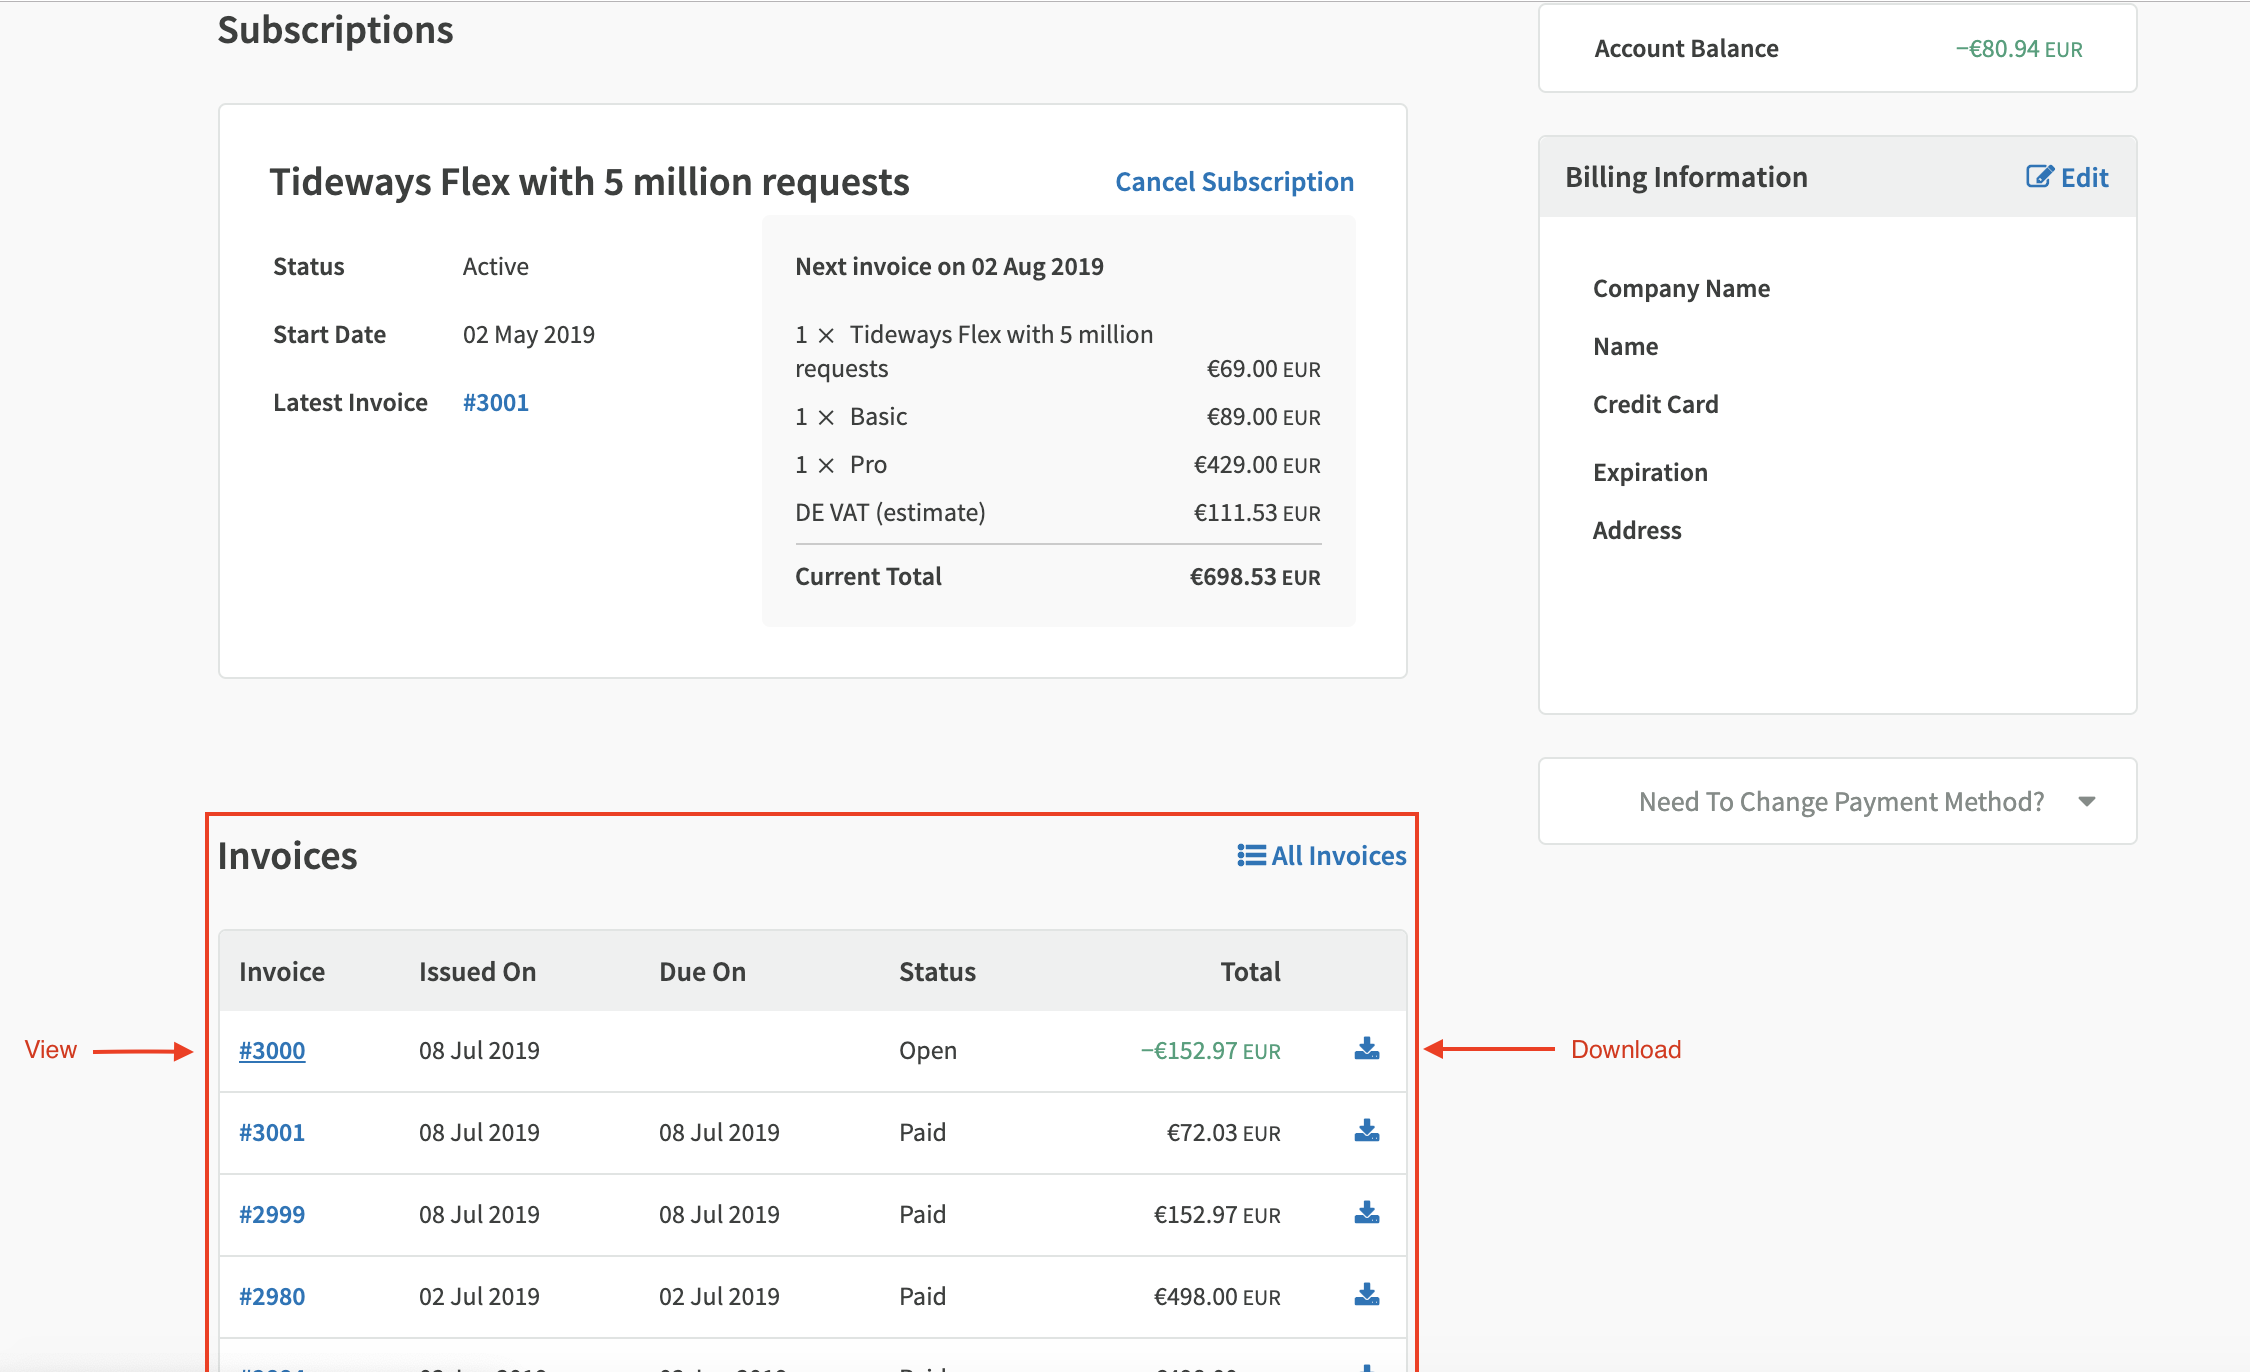The width and height of the screenshot is (2250, 1372).
Task: Click the Active status value
Action: point(496,266)
